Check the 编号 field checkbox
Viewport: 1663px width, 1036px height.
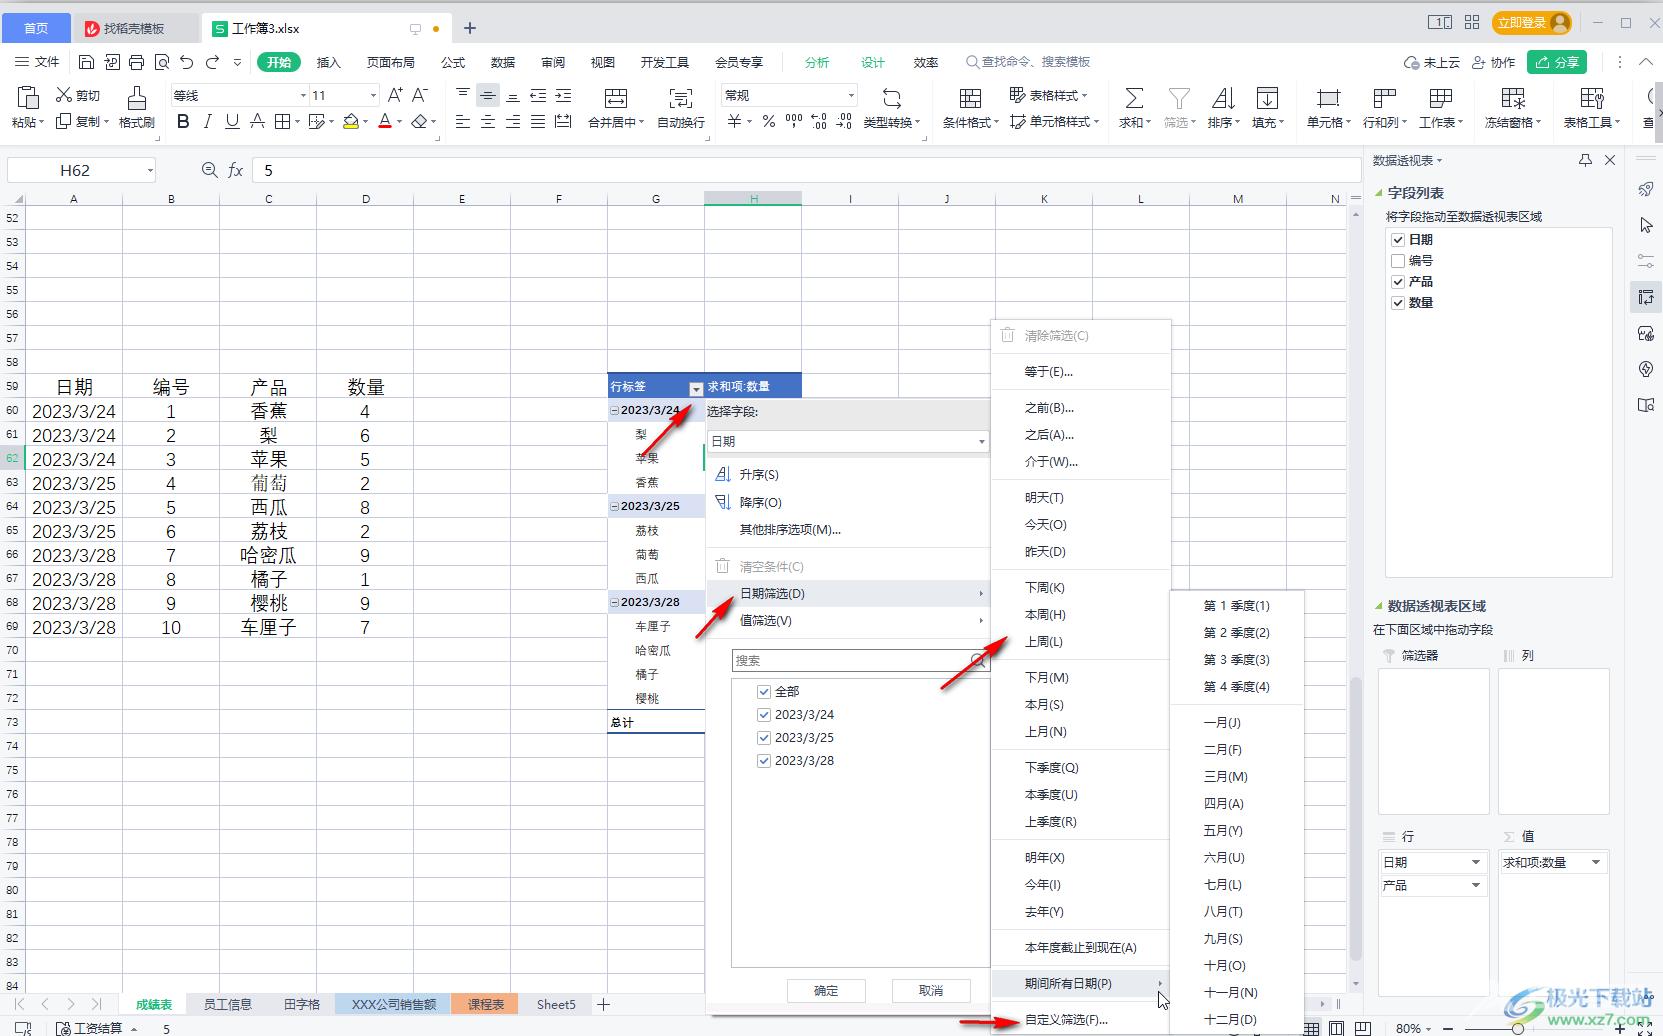point(1398,260)
